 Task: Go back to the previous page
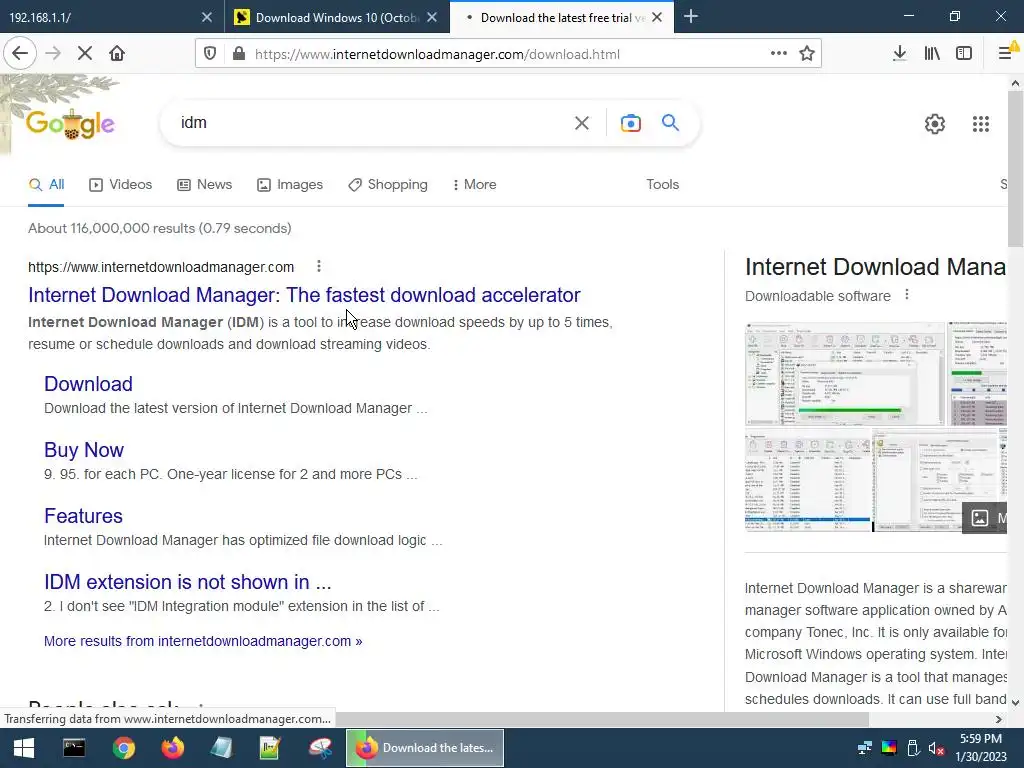pos(20,54)
